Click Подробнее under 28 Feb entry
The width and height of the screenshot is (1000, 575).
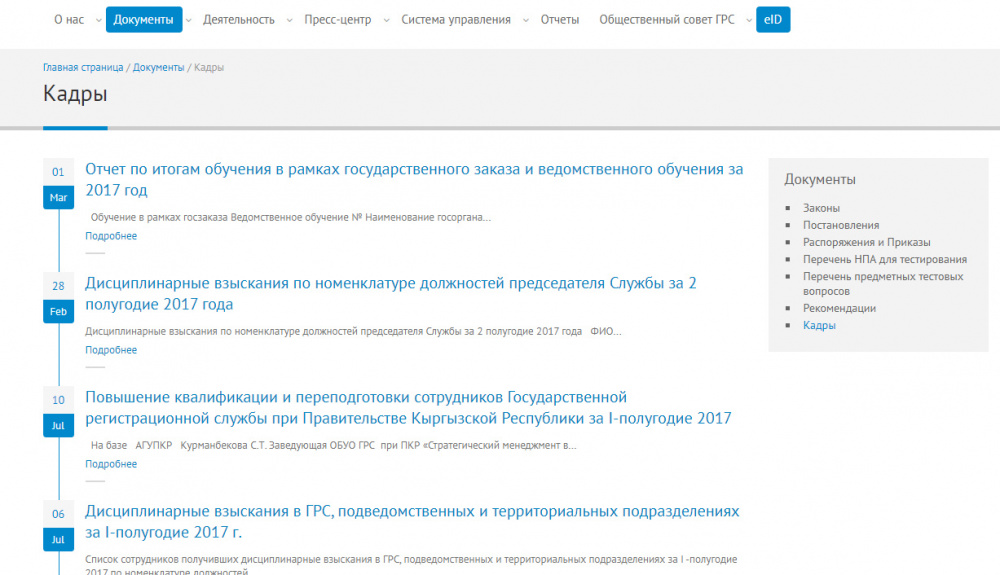[x=111, y=350]
